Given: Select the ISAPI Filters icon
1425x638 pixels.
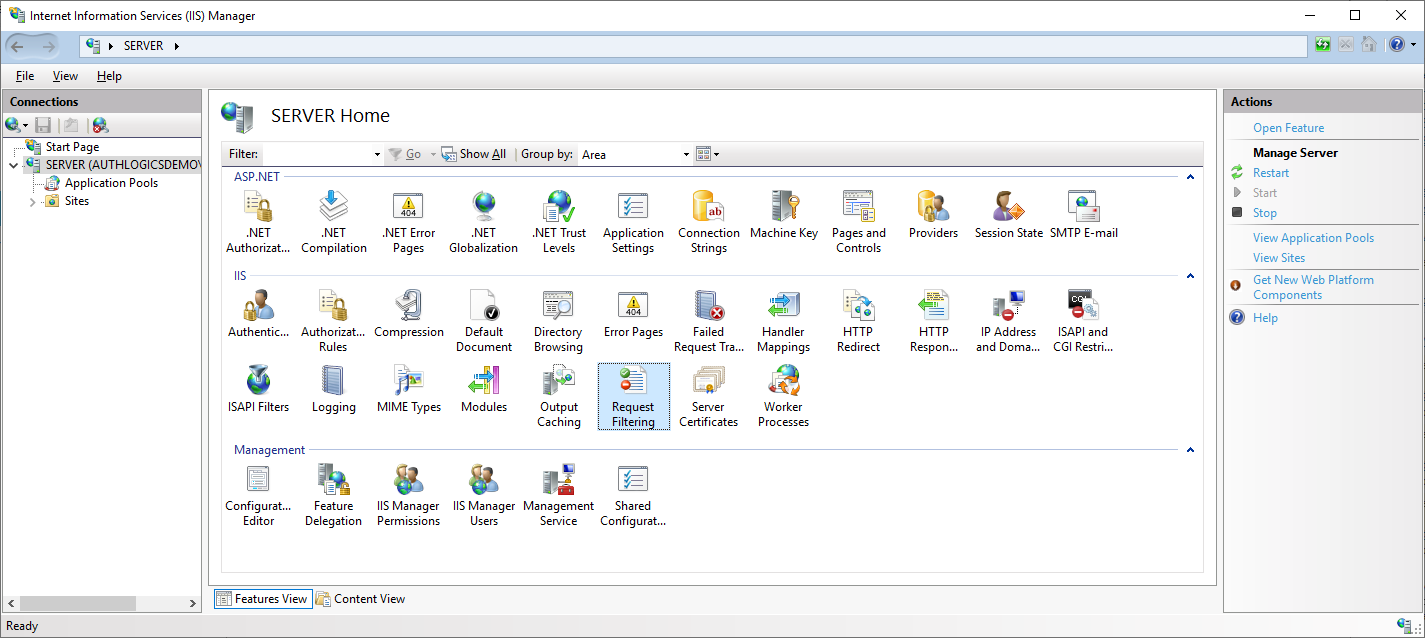Looking at the screenshot, I should pos(258,389).
